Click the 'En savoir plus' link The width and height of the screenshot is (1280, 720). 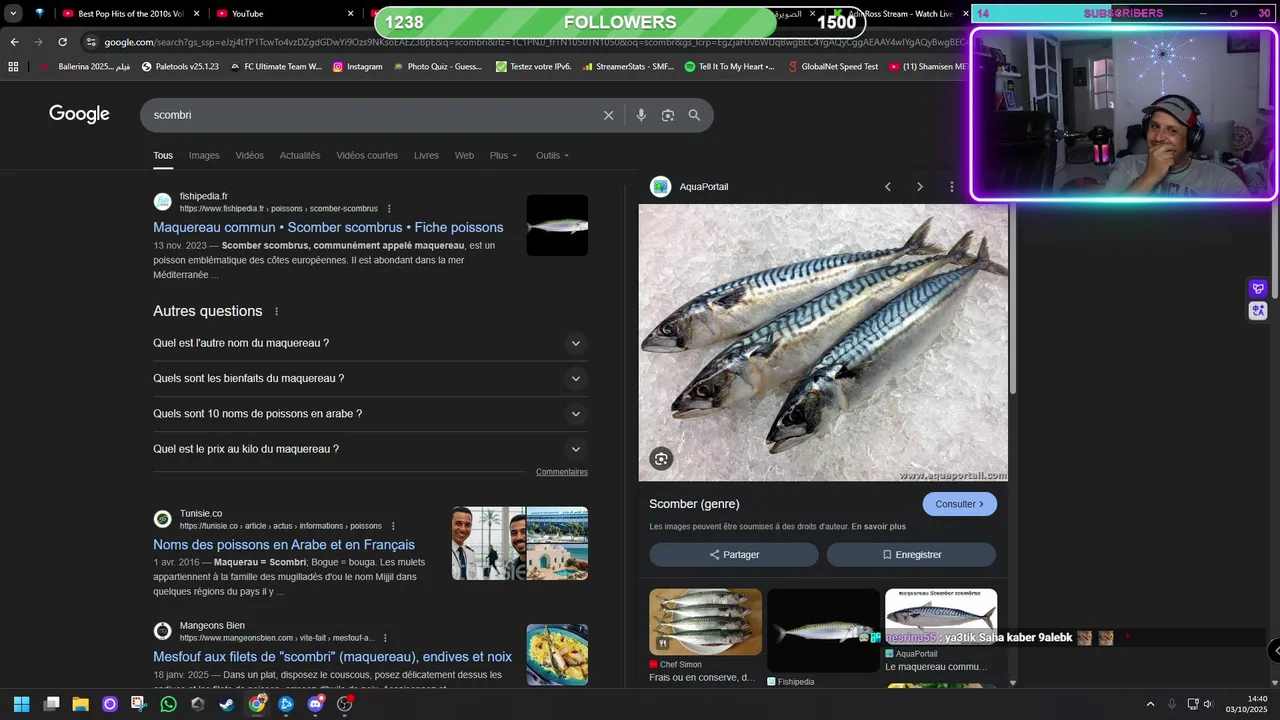pos(879,527)
